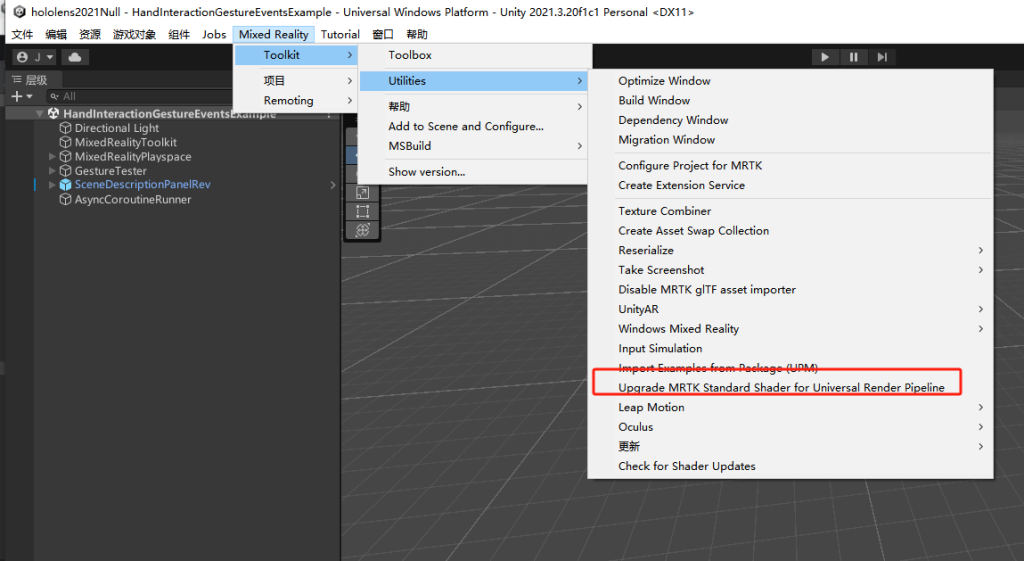Expand the Leap Motion submenu

(x=790, y=407)
